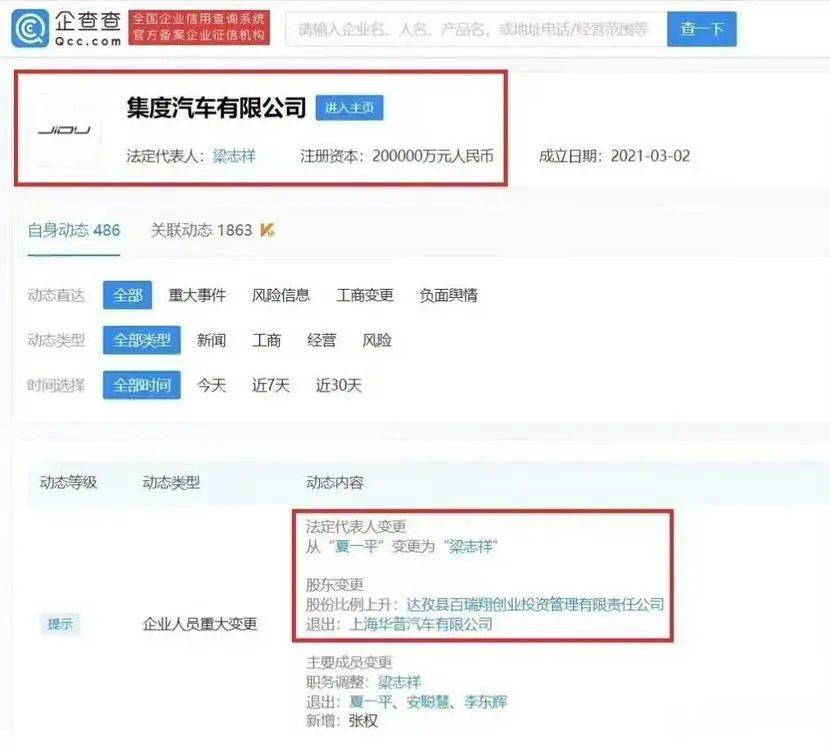This screenshot has height=755, width=830.
Task: Select 全部 under 动态直达
Action: (128, 295)
